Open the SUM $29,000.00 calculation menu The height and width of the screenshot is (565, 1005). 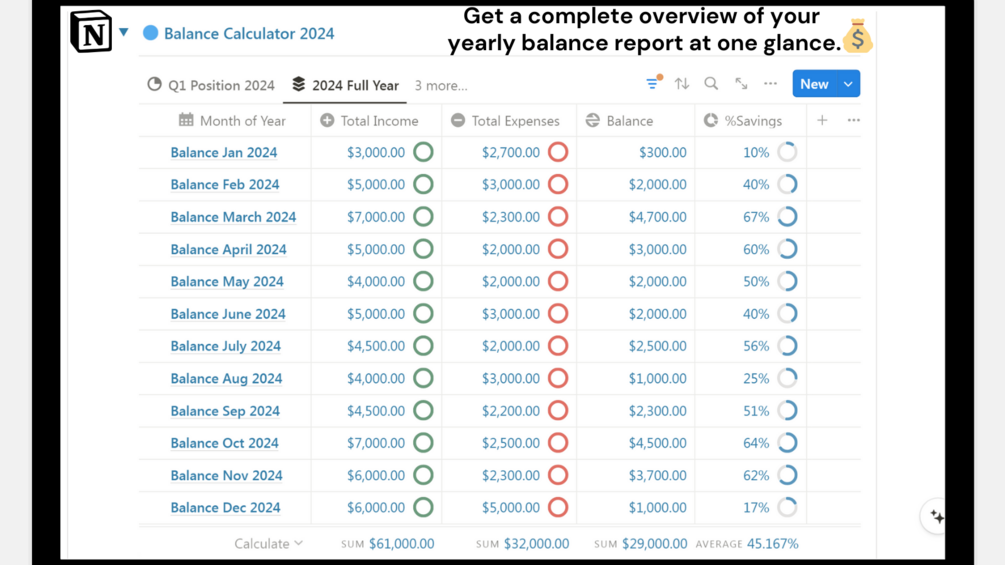(x=640, y=544)
